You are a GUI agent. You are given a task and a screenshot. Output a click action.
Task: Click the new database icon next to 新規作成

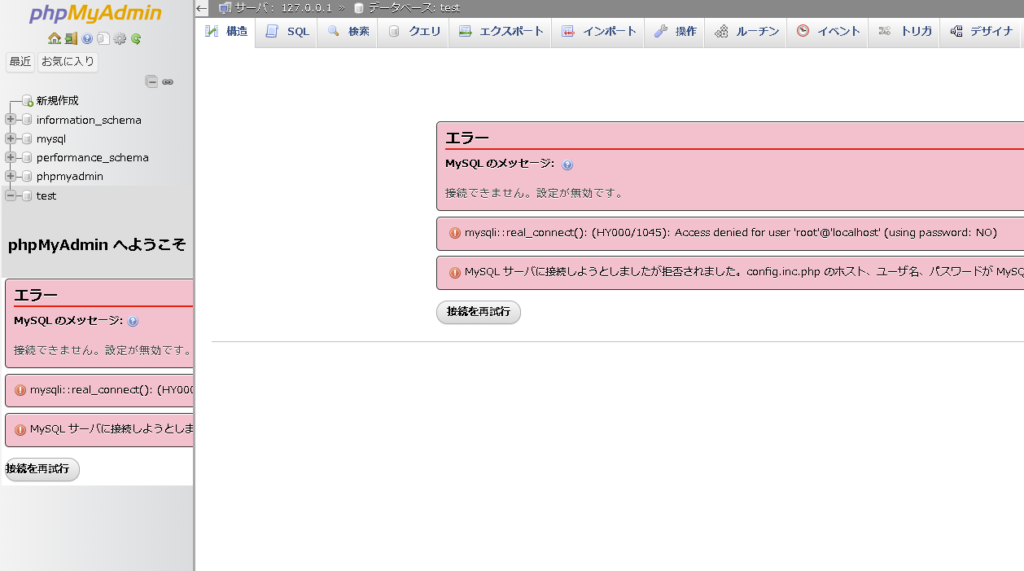pyautogui.click(x=27, y=101)
